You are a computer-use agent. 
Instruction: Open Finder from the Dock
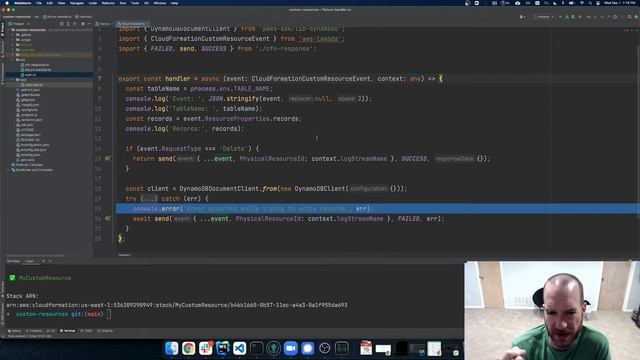tap(171, 348)
